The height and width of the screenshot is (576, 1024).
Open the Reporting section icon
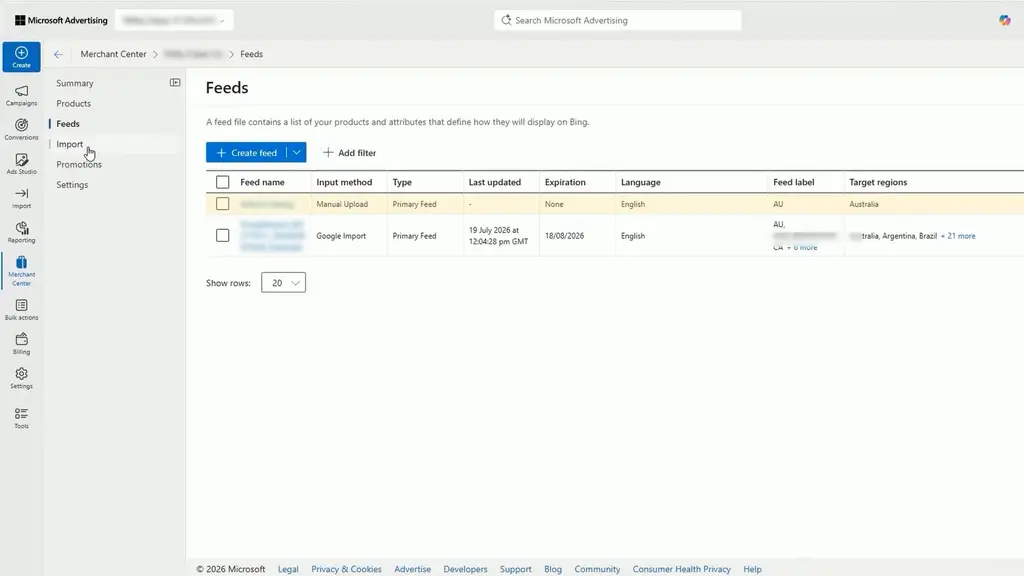[22, 232]
